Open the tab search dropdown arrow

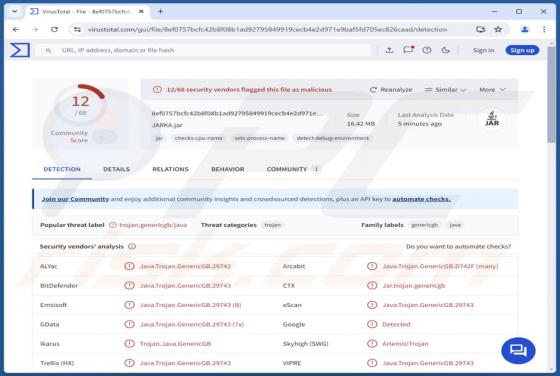pos(15,11)
